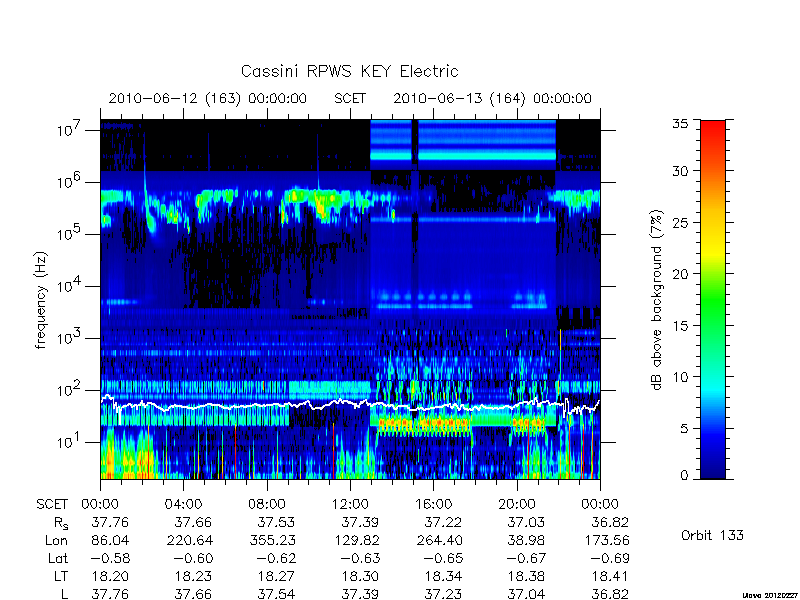Click the LT value '18.38'
Viewport: 800px width, 600px height.
527,577
